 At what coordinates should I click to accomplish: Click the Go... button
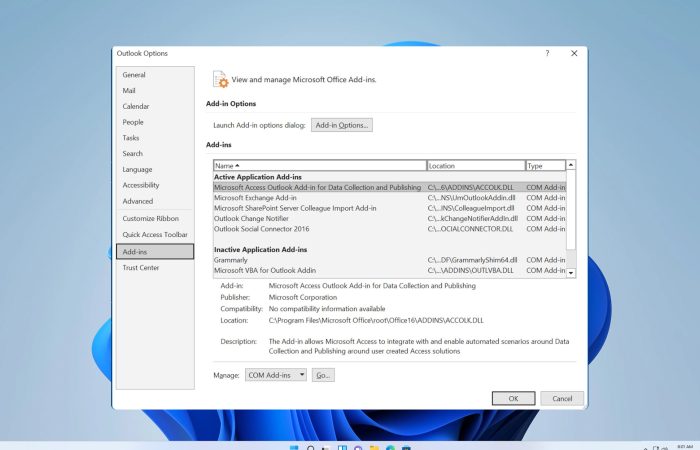pos(323,375)
